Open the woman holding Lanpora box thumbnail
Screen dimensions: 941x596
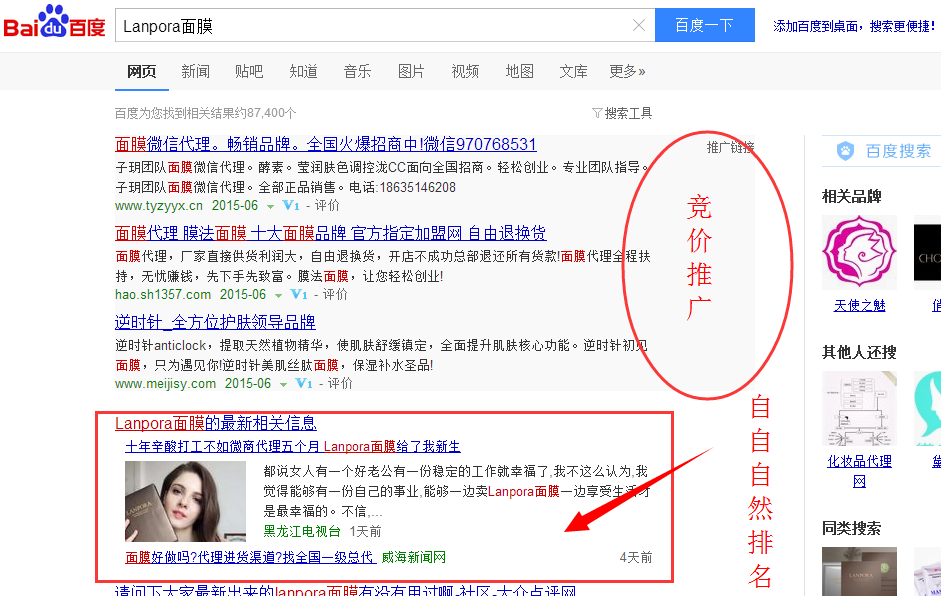[x=185, y=501]
